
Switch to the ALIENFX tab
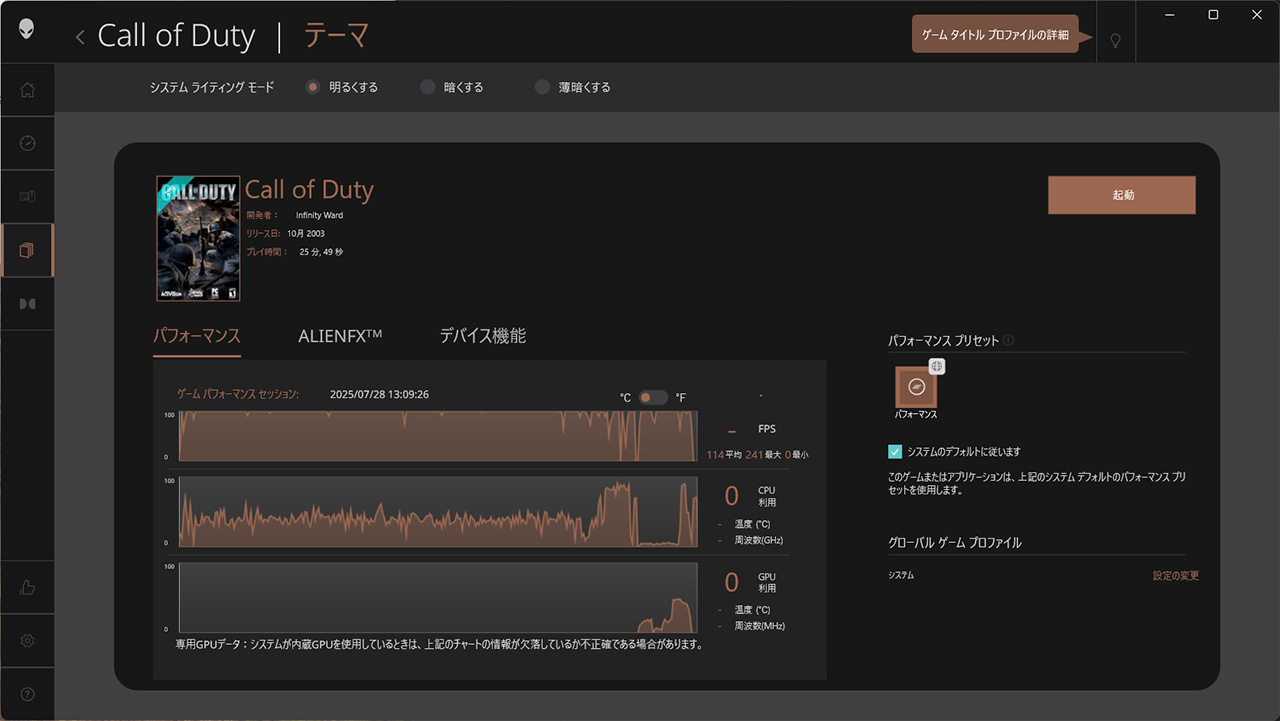click(340, 336)
